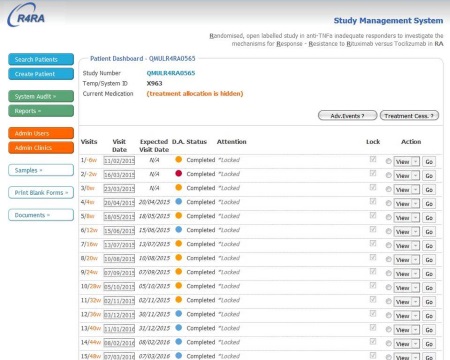
Task: Toggle lock checkbox for visit 10/28w
Action: pyautogui.click(x=373, y=285)
